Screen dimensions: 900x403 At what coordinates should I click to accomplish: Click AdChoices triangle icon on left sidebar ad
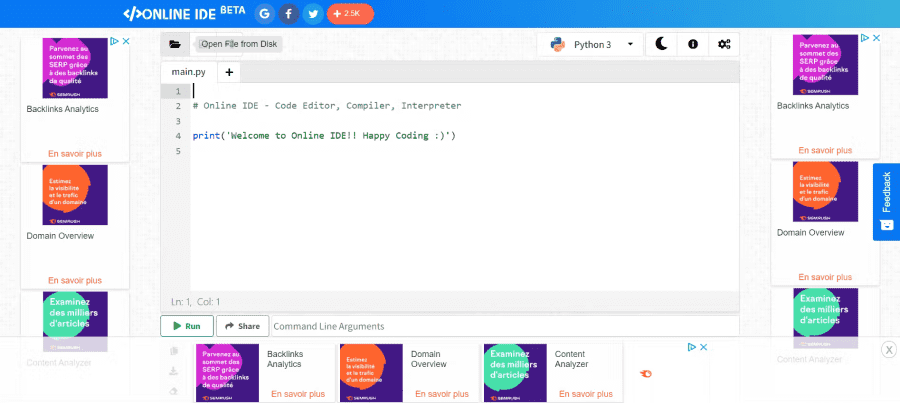click(x=115, y=41)
